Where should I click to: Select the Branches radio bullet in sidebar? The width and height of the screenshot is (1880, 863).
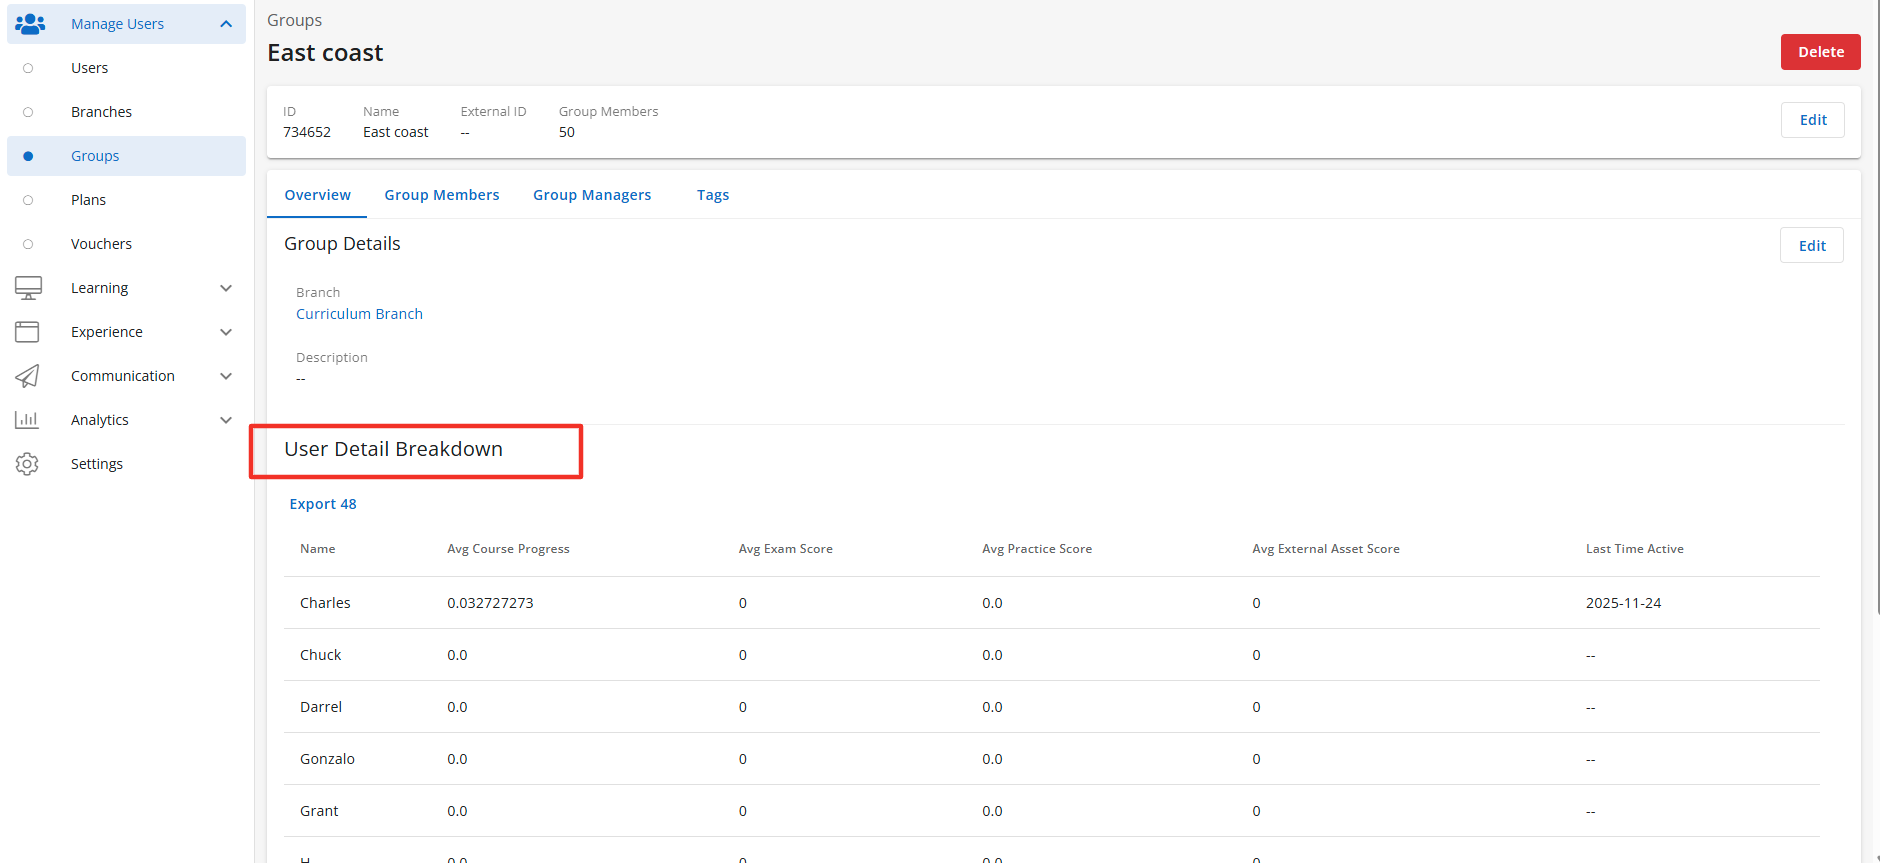point(28,112)
